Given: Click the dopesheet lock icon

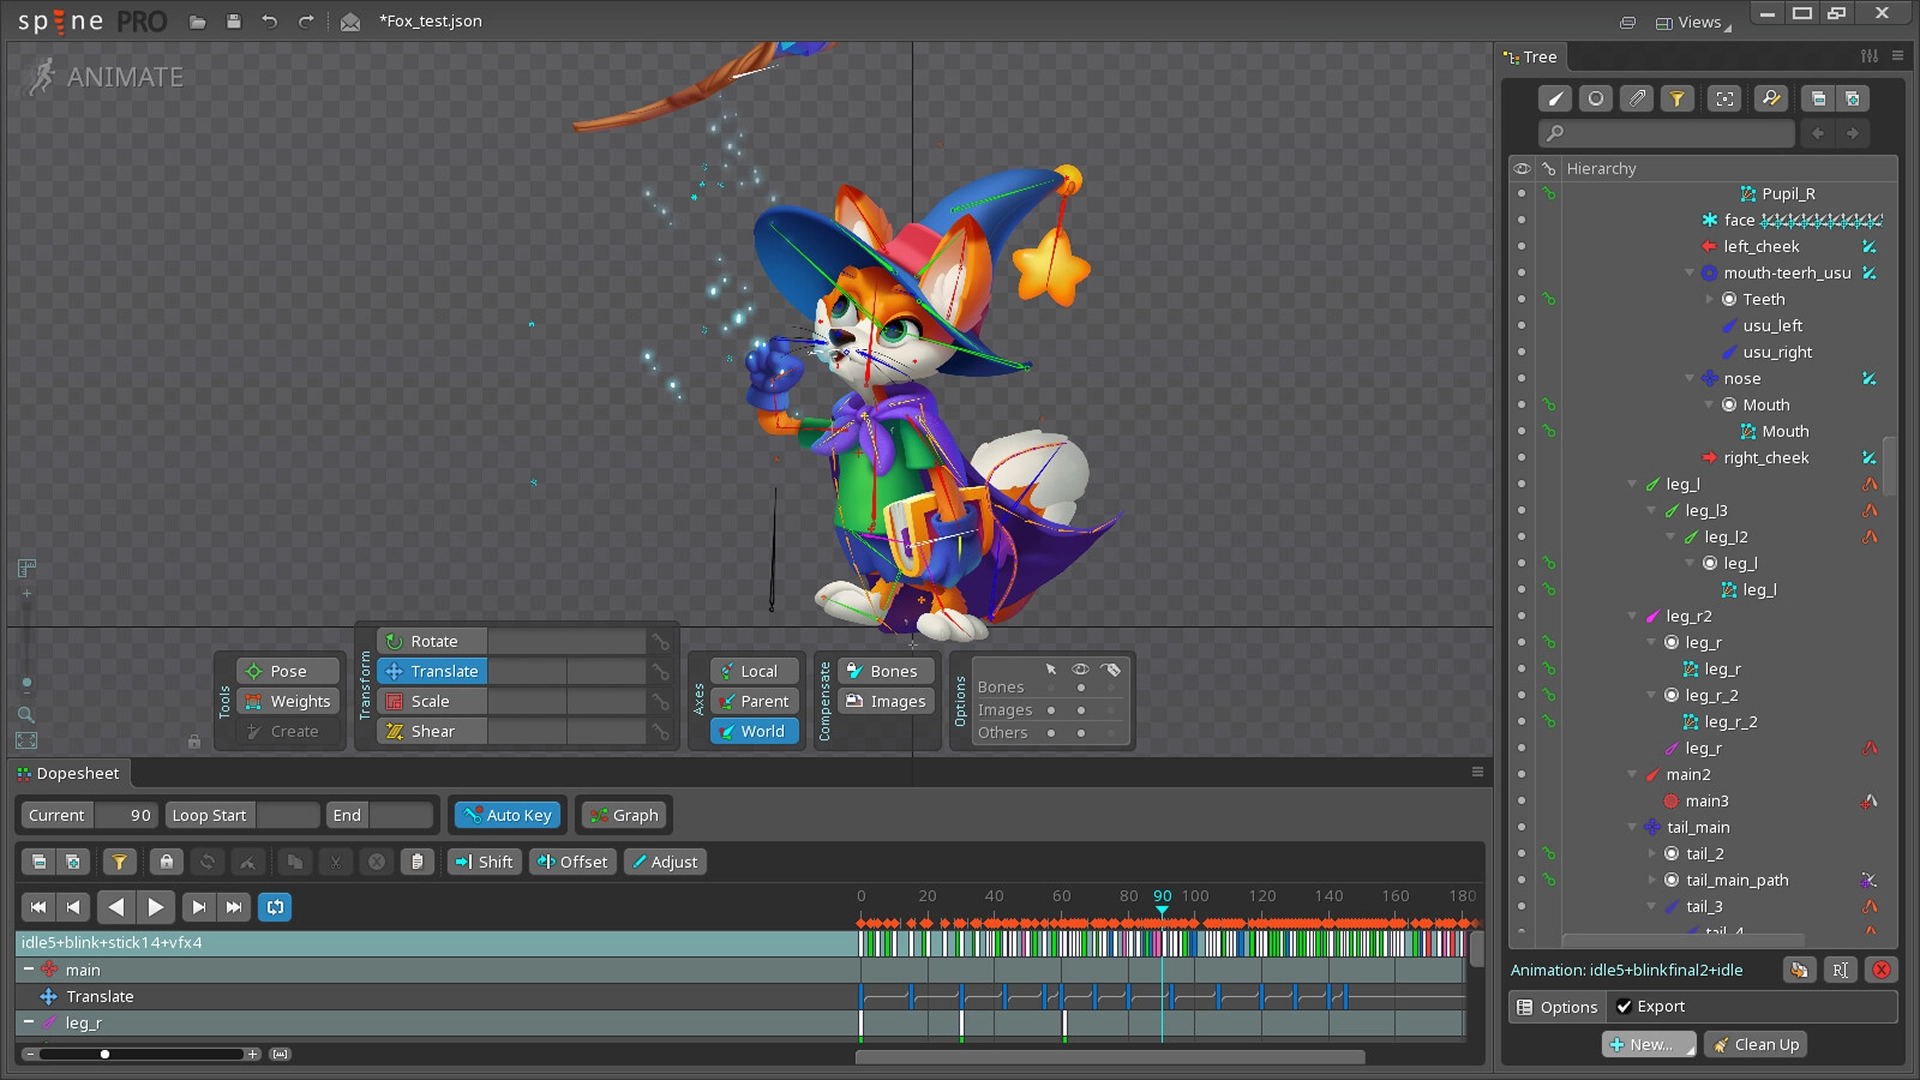Looking at the screenshot, I should tap(166, 862).
